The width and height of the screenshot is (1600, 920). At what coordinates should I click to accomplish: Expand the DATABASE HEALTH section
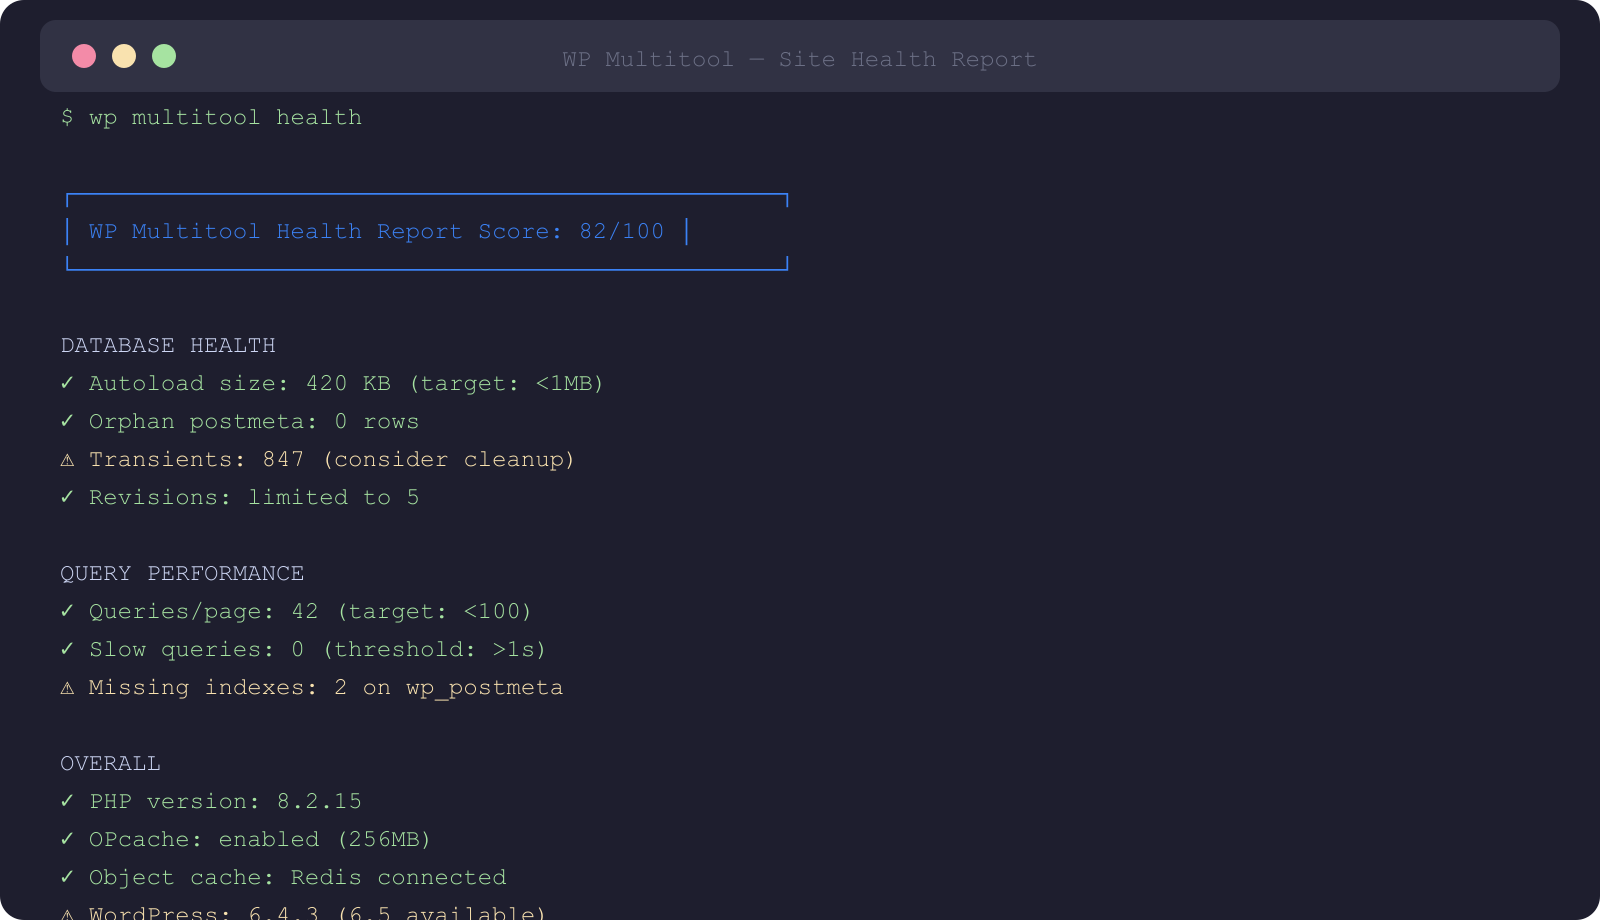168,345
